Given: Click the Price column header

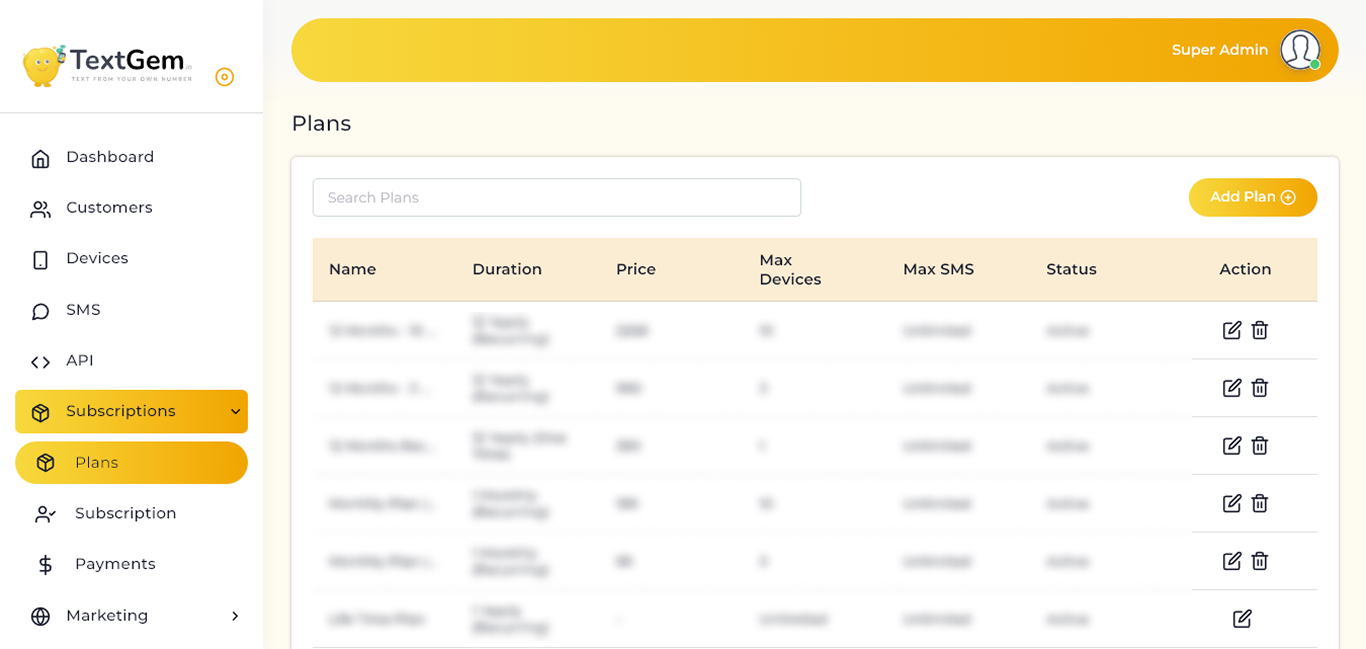Looking at the screenshot, I should click(636, 269).
